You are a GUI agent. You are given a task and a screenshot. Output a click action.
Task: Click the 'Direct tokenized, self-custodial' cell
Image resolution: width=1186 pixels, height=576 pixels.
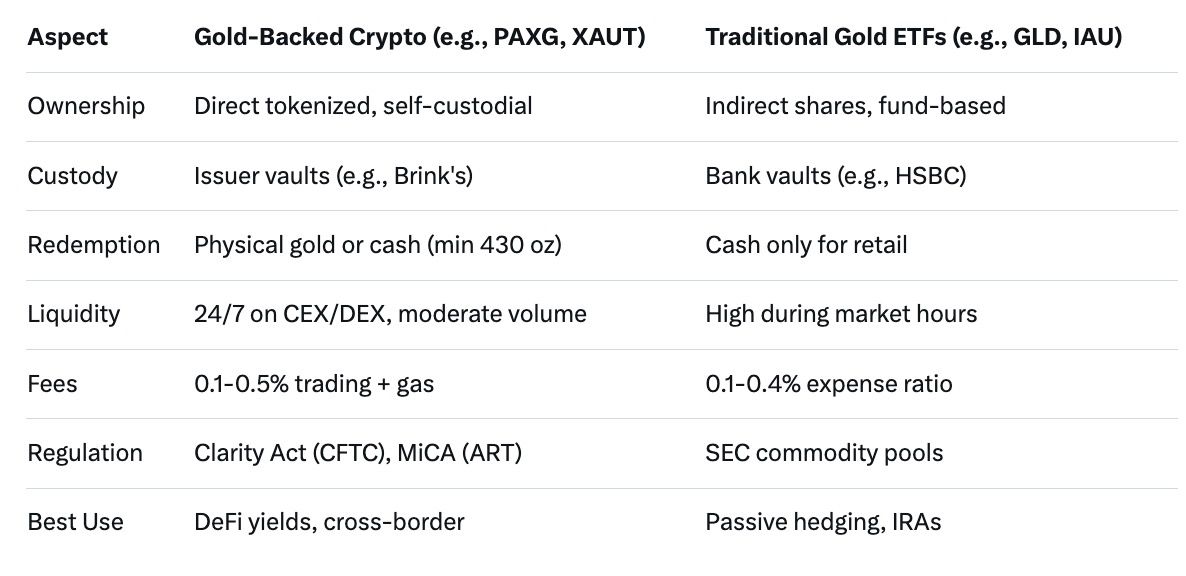coord(363,106)
